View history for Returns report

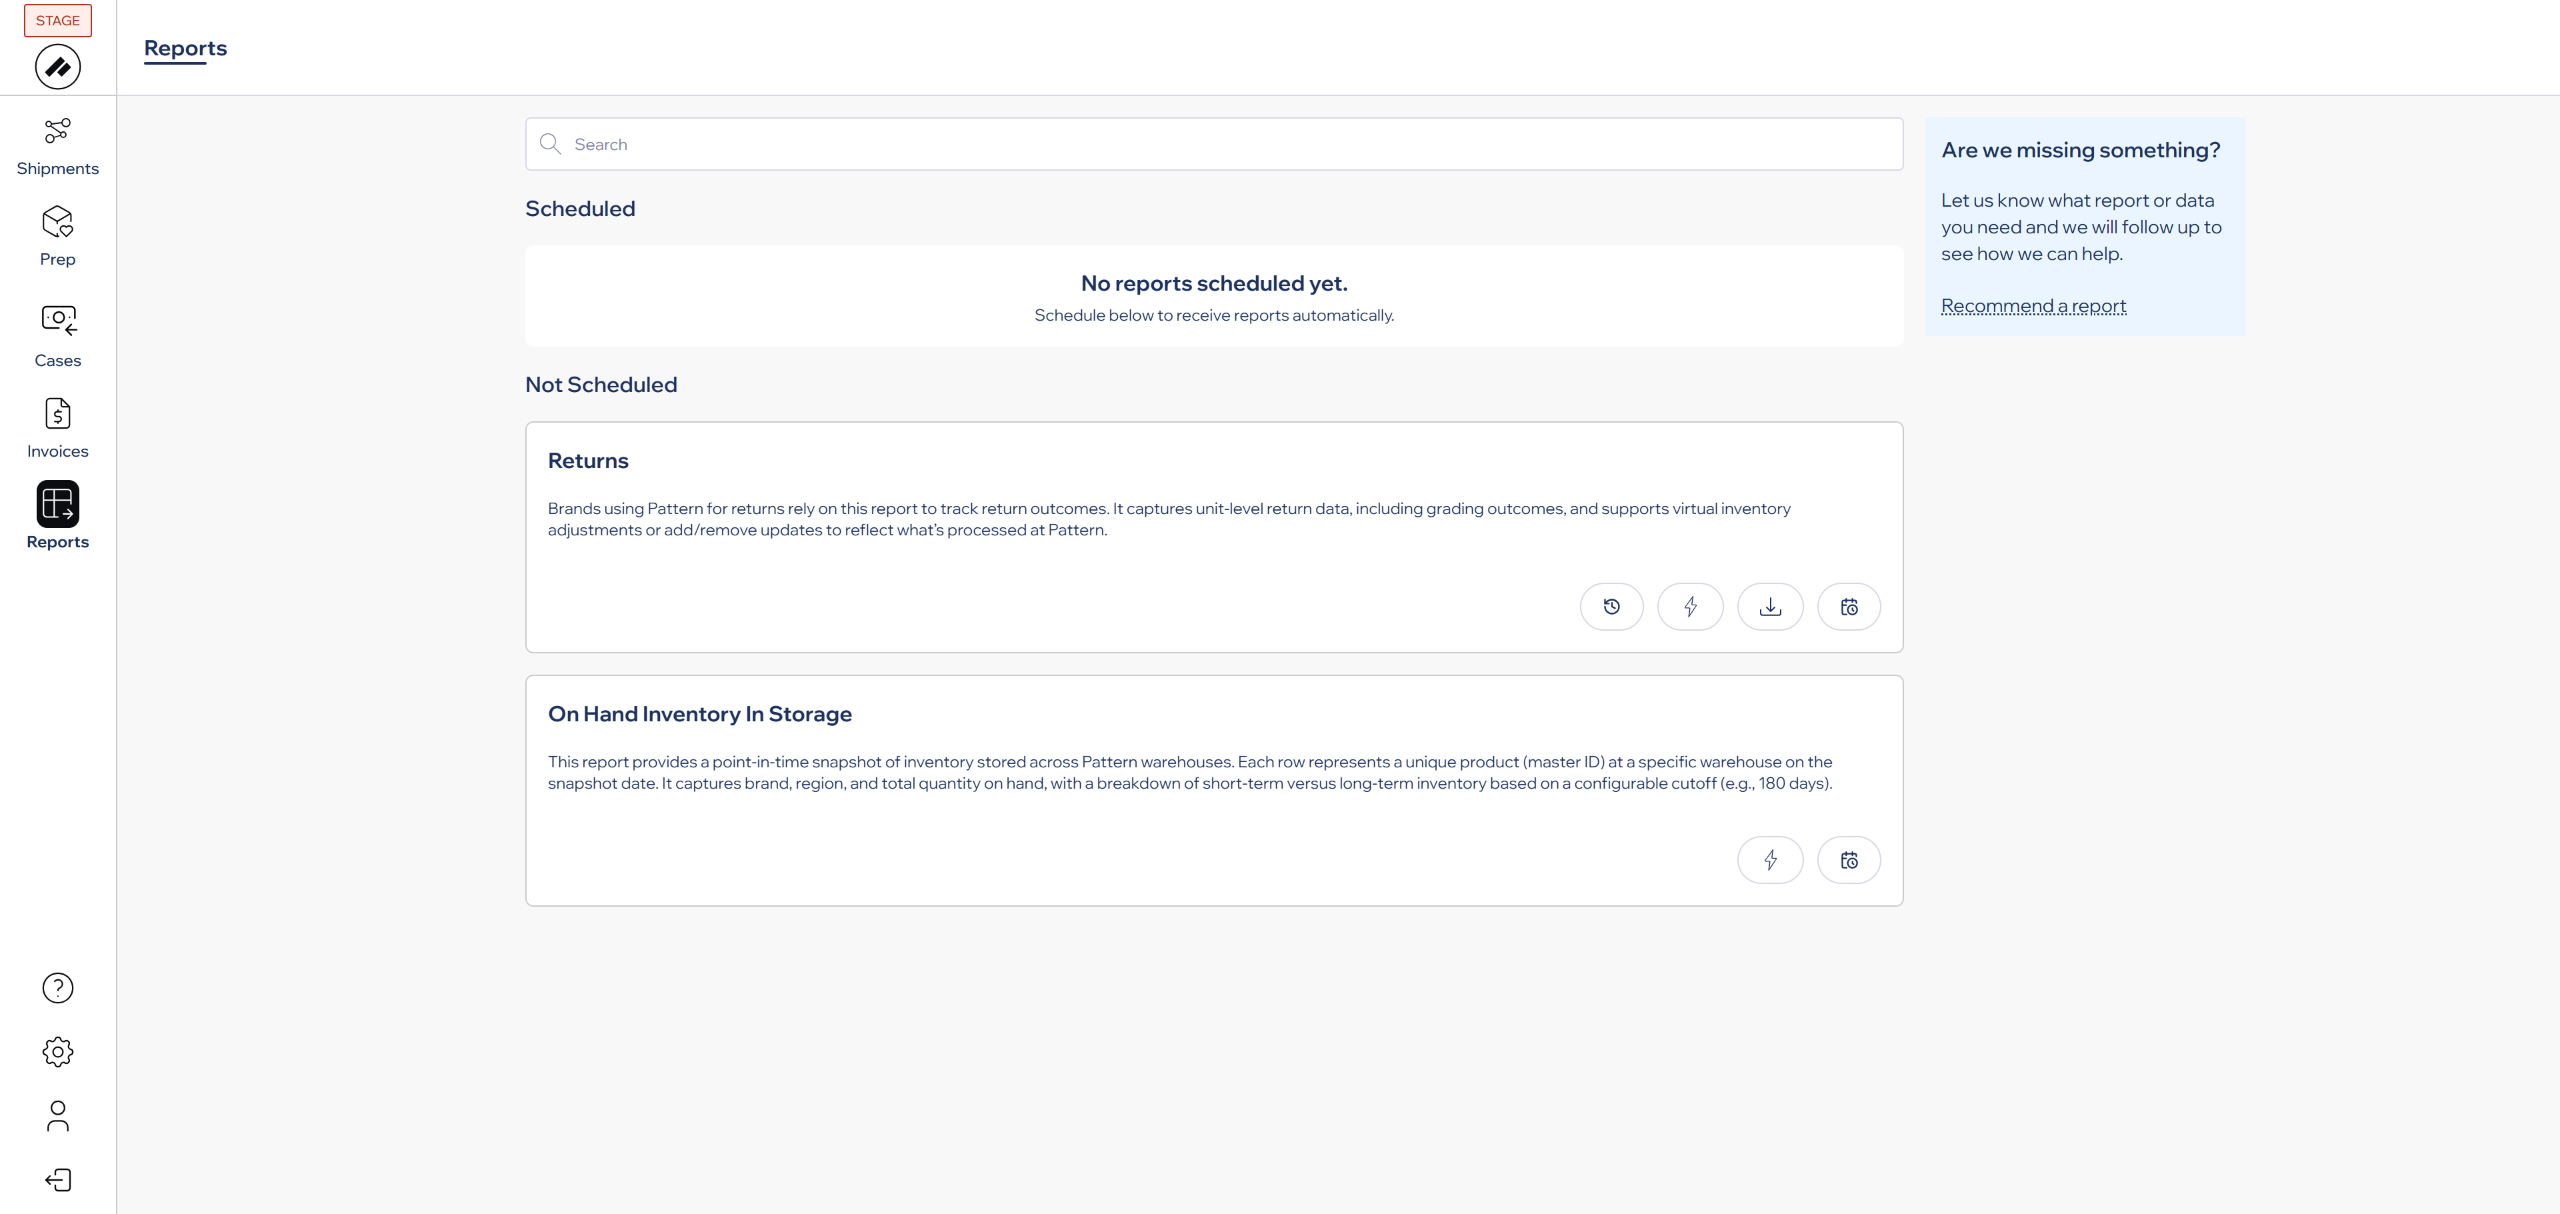coord(1611,607)
